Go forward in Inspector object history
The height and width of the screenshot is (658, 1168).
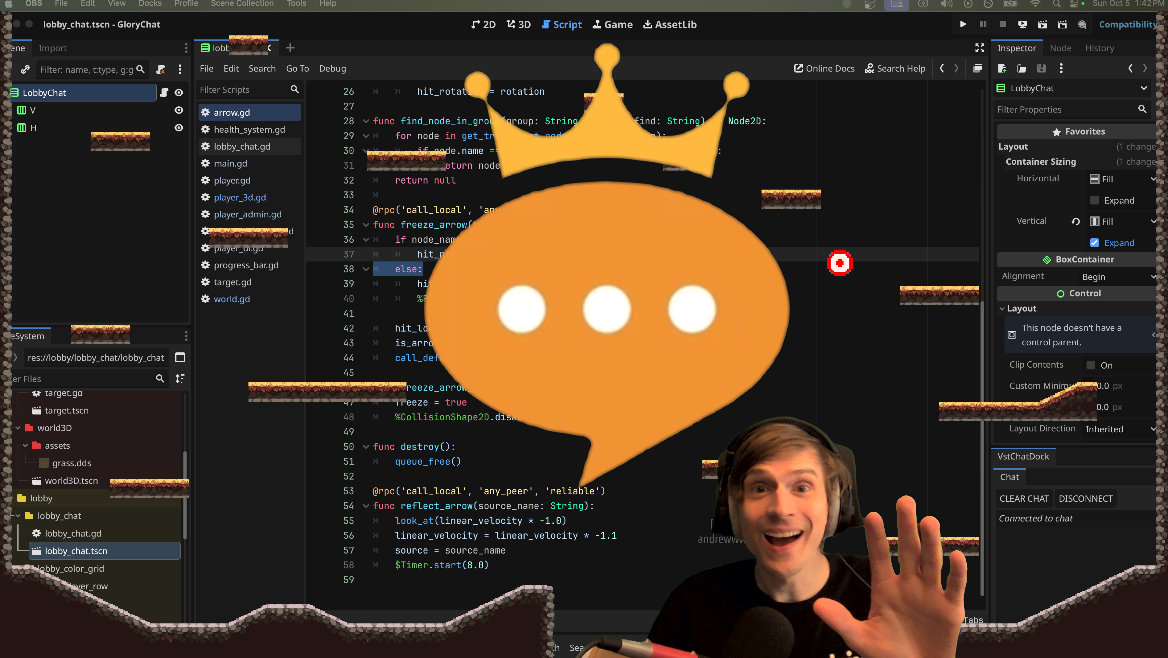(x=1145, y=69)
